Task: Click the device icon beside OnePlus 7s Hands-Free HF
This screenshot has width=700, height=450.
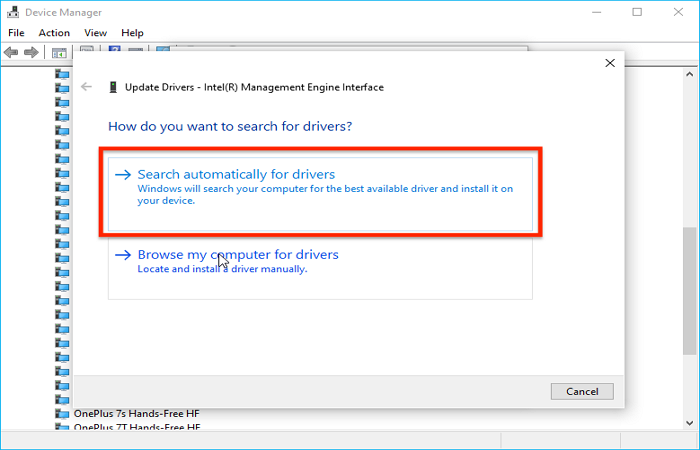Action: click(63, 412)
